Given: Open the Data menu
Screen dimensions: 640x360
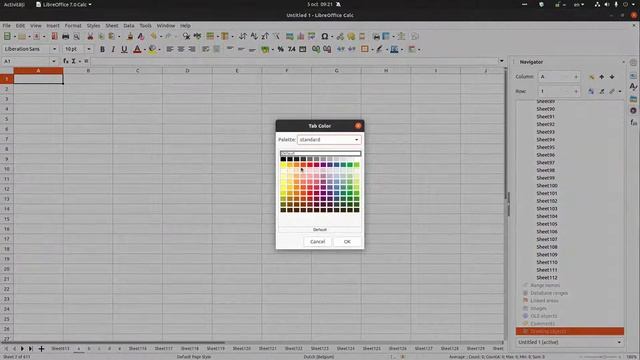Looking at the screenshot, I should click(x=129, y=26).
